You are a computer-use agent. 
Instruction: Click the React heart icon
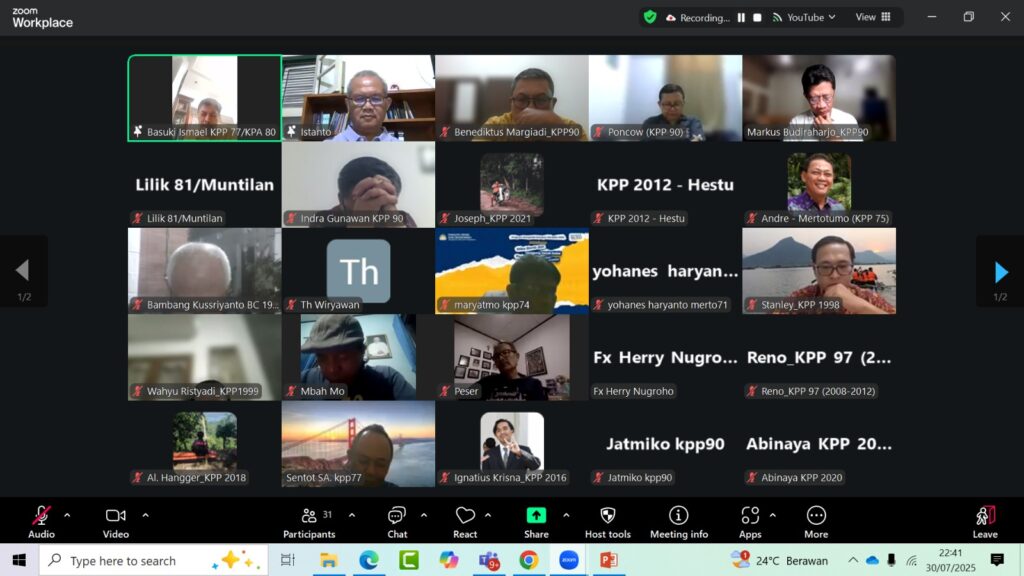pyautogui.click(x=465, y=520)
